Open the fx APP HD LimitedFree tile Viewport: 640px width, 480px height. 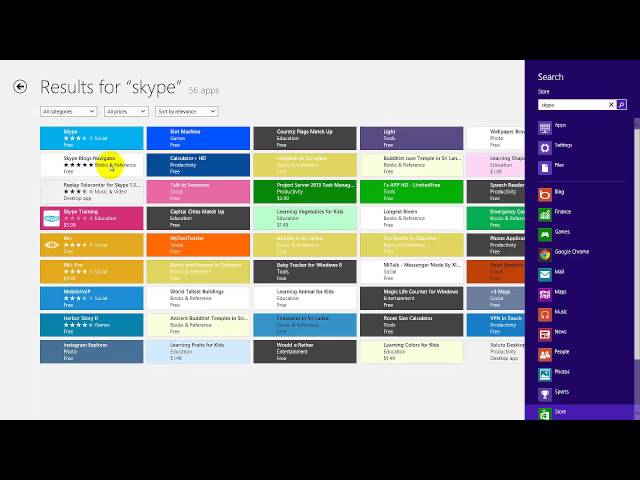411,191
